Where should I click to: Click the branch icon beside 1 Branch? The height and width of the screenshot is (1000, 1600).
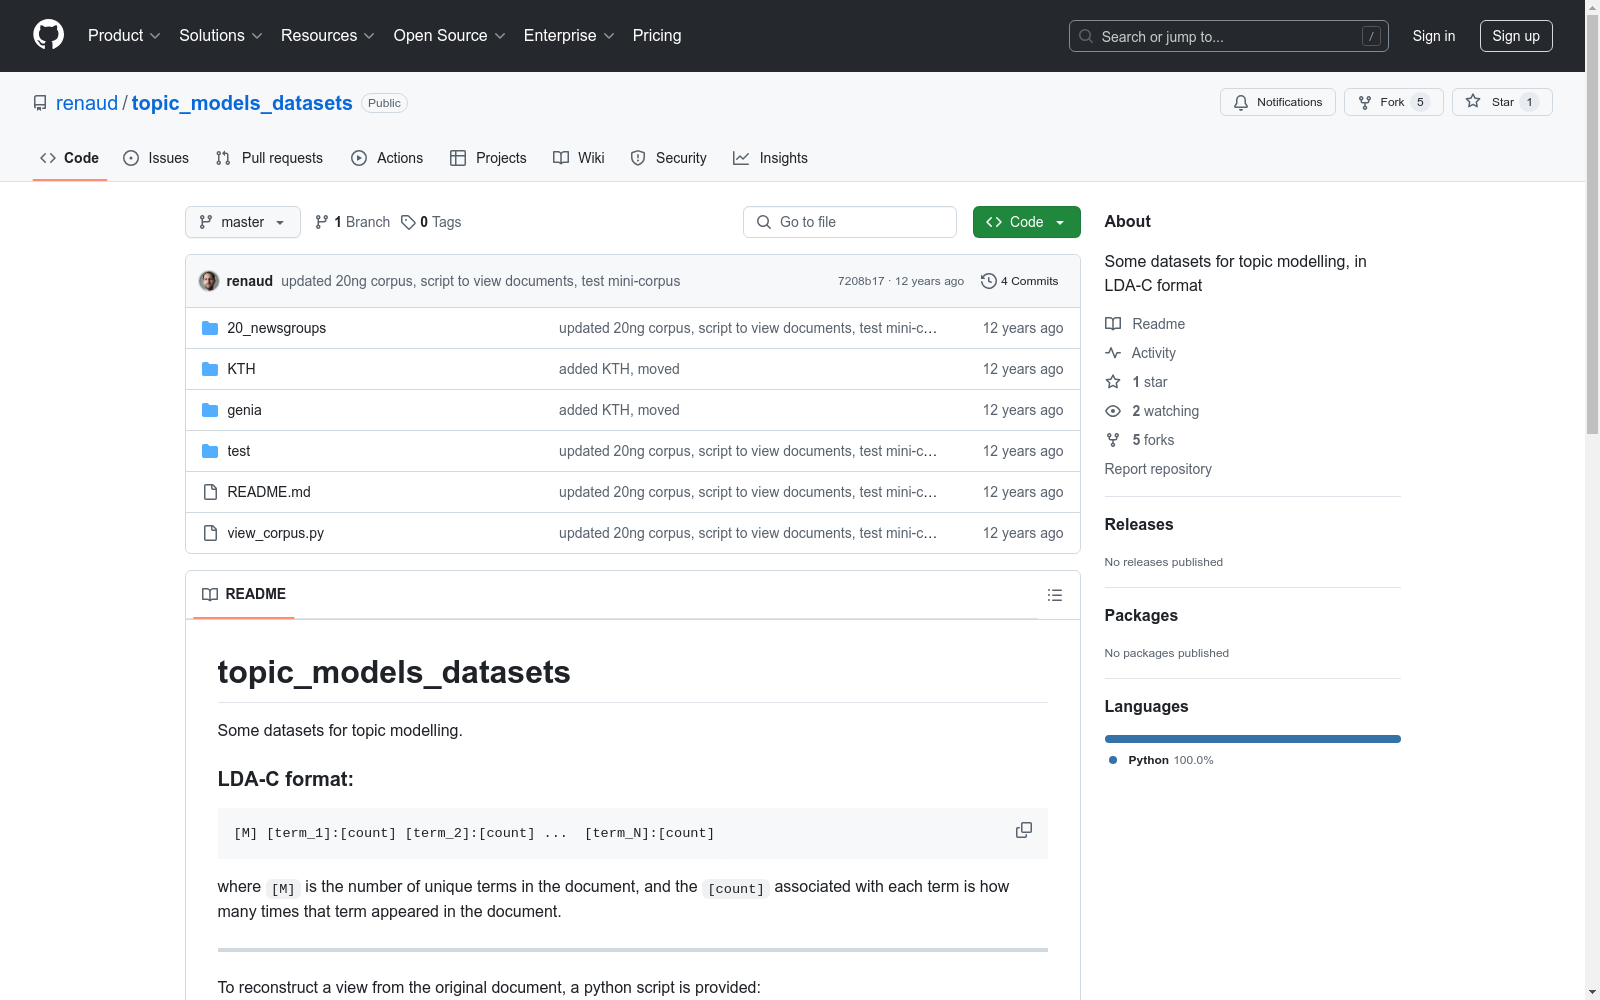[322, 222]
